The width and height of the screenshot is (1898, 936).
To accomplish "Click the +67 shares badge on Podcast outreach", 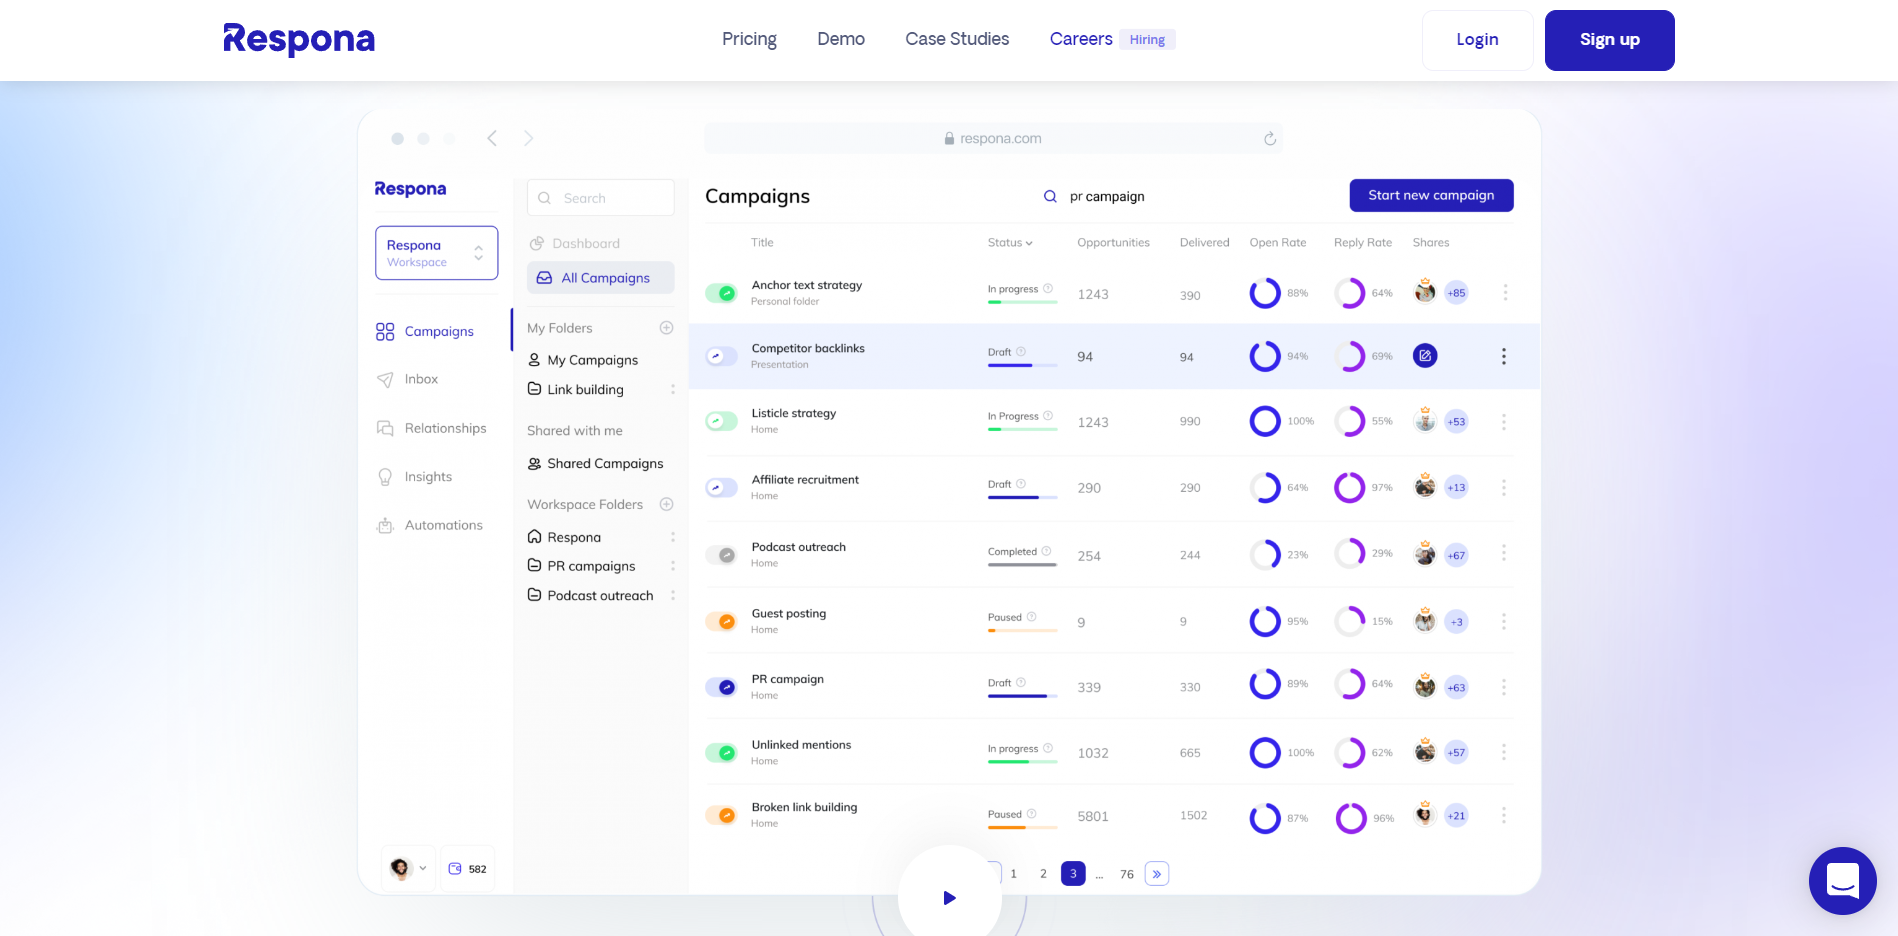I will (x=1456, y=555).
